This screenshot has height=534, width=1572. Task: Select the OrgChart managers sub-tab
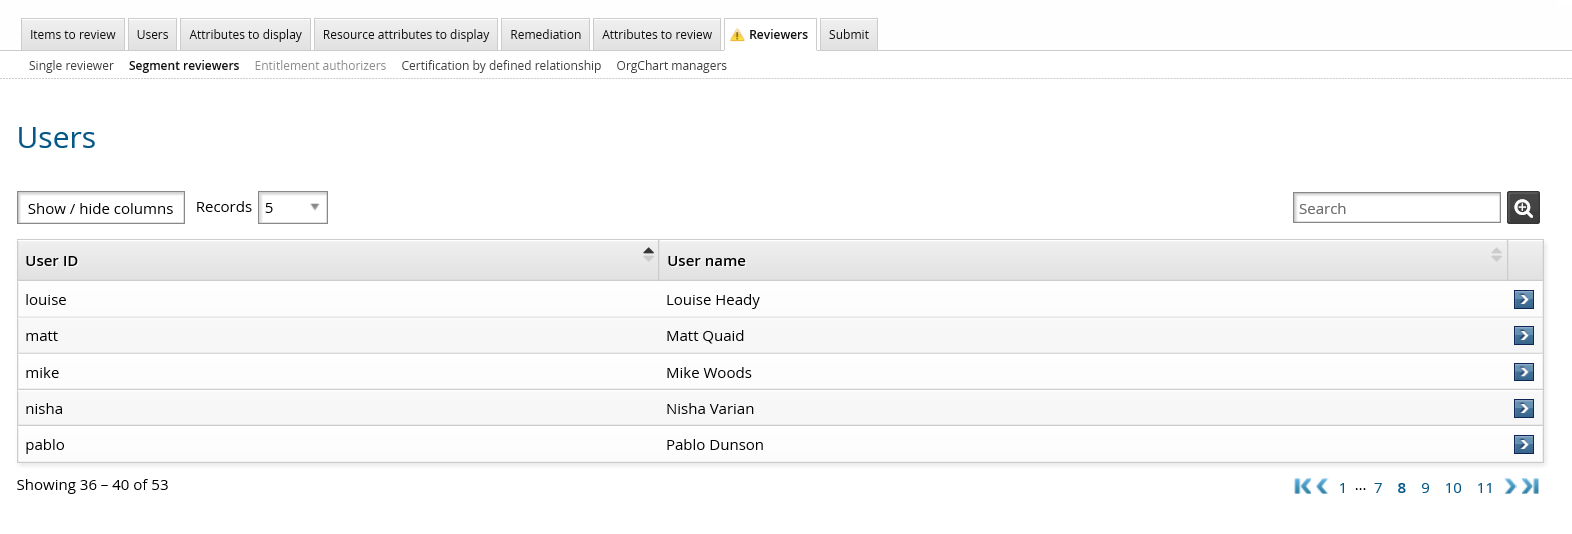click(x=671, y=66)
